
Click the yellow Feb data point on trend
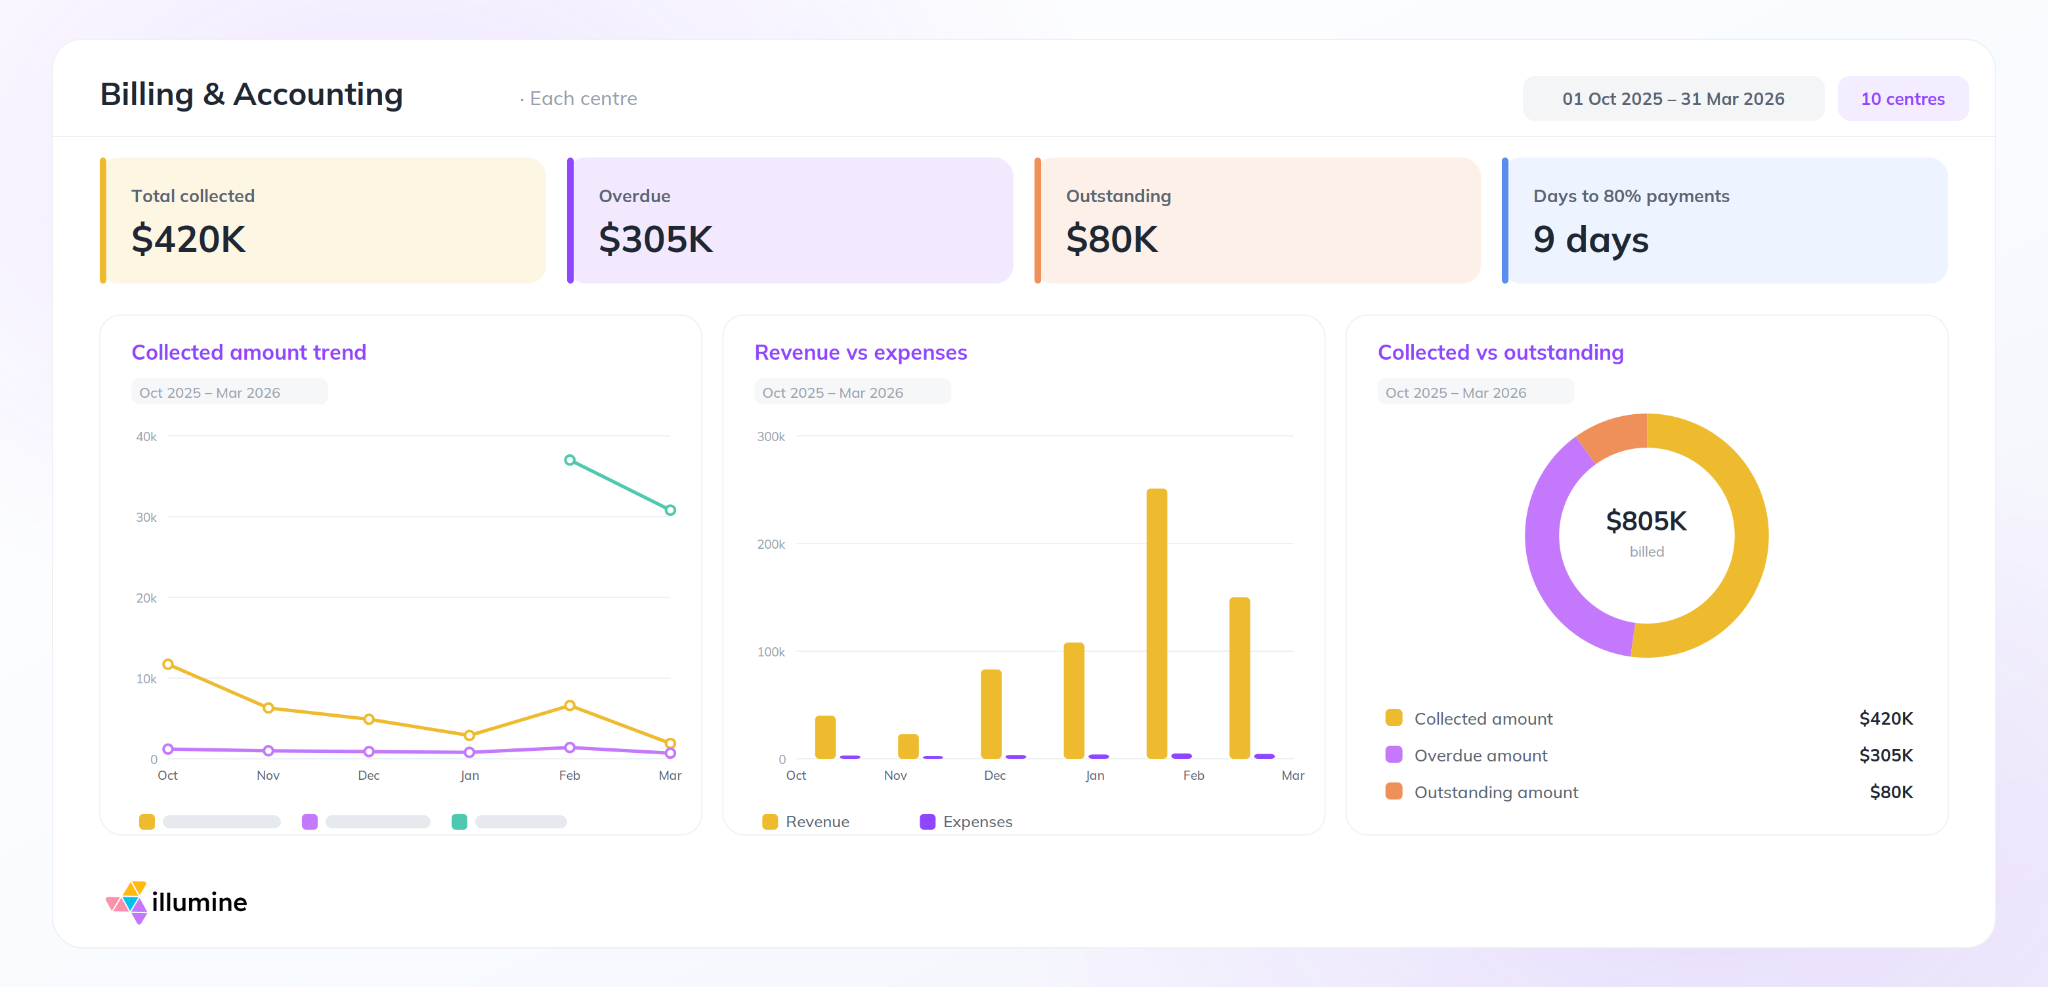pyautogui.click(x=570, y=705)
